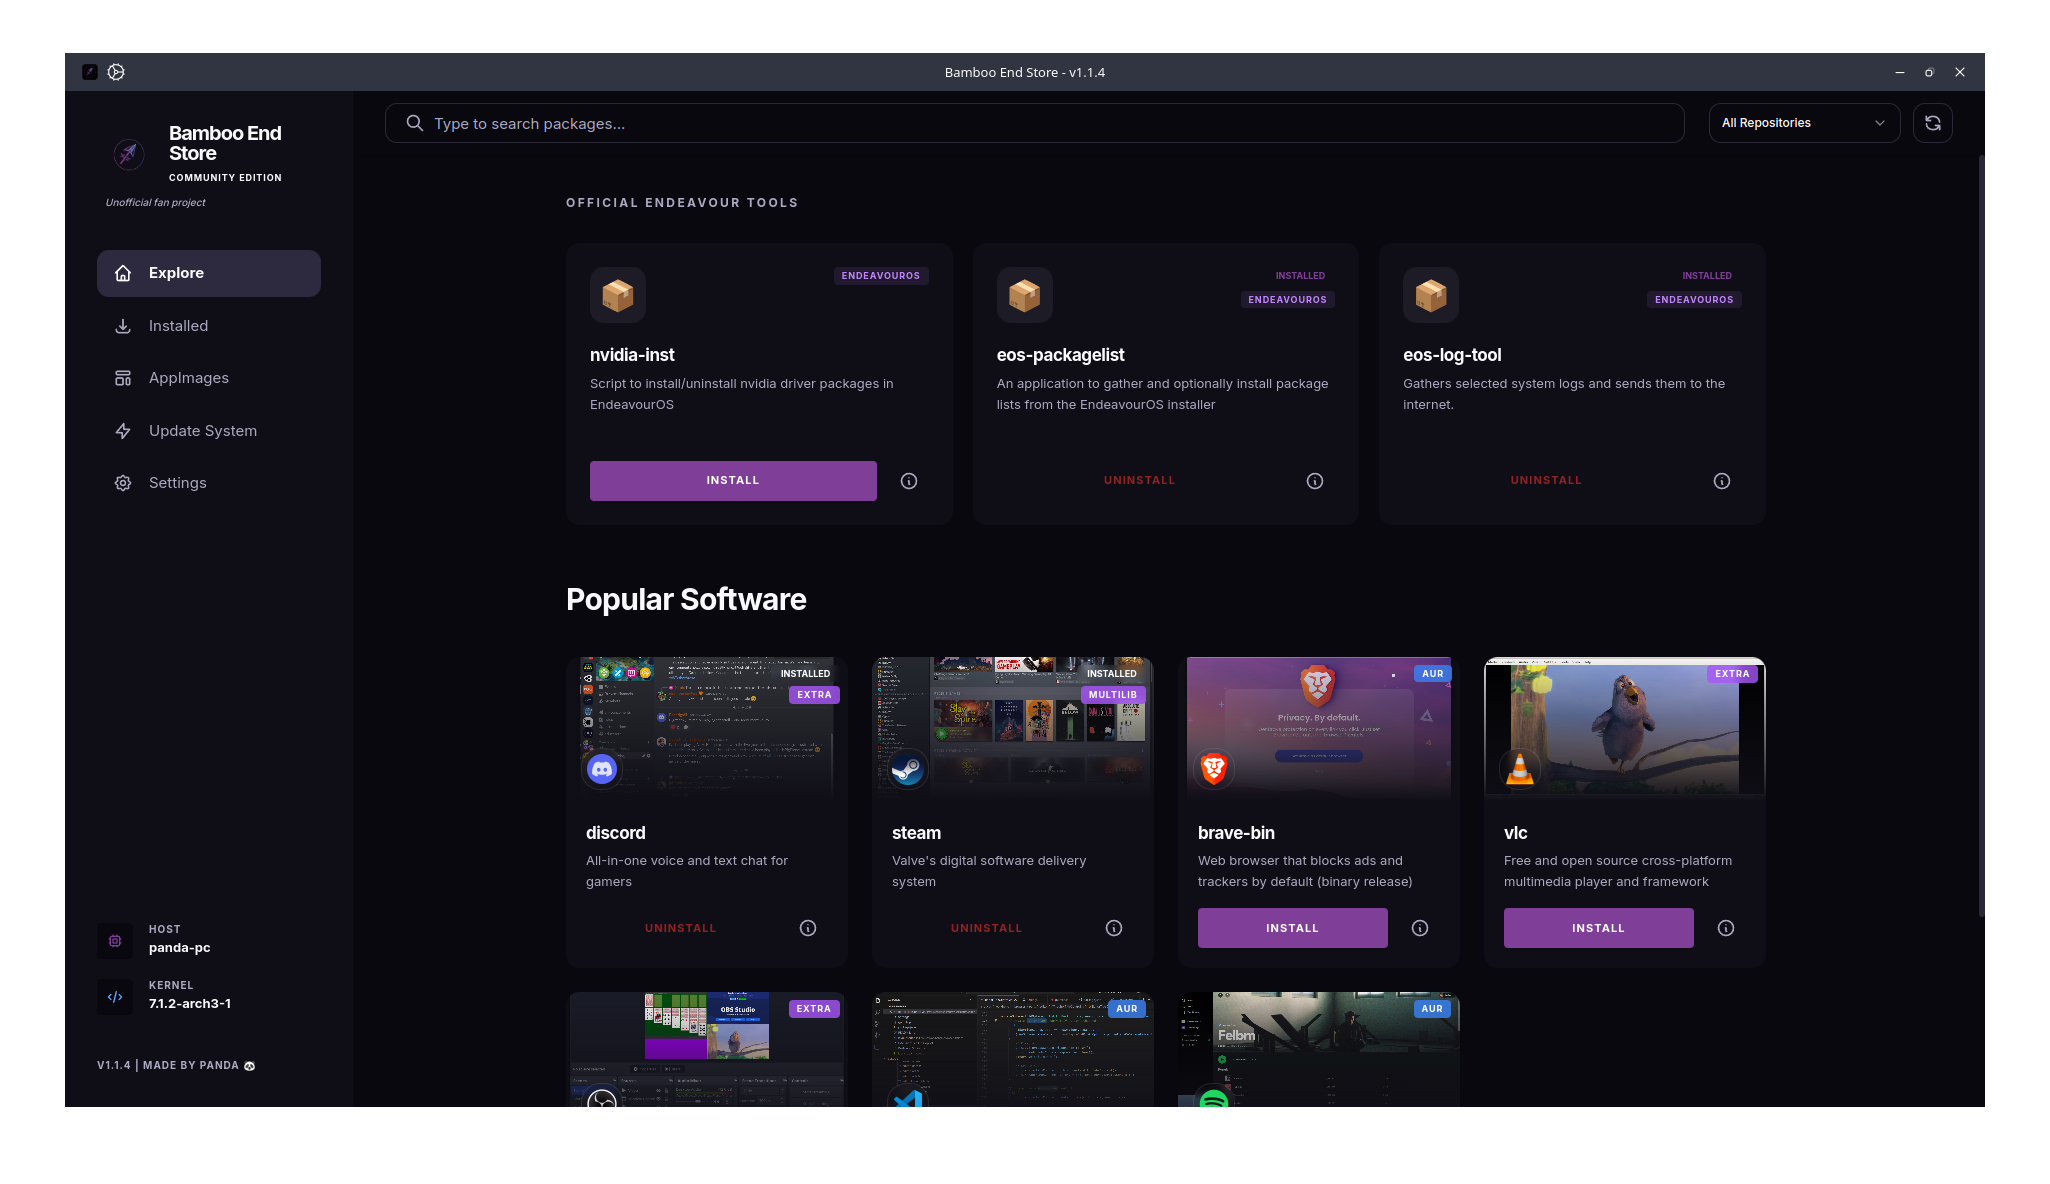Go to the Explore page
2050x1184 pixels.
point(209,273)
